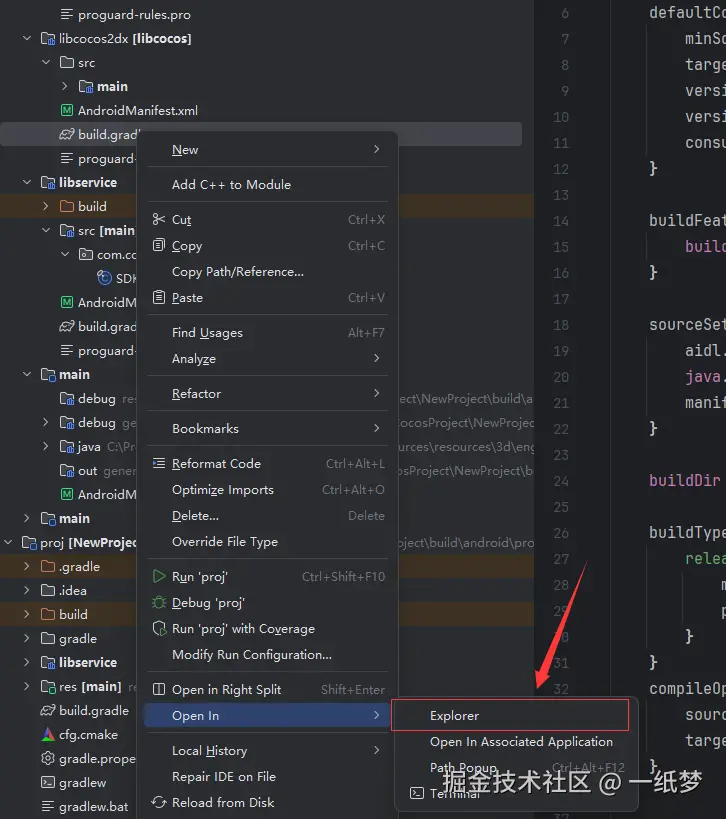
Task: Click the proguard-rules.pro file icon
Action: pyautogui.click(x=67, y=15)
